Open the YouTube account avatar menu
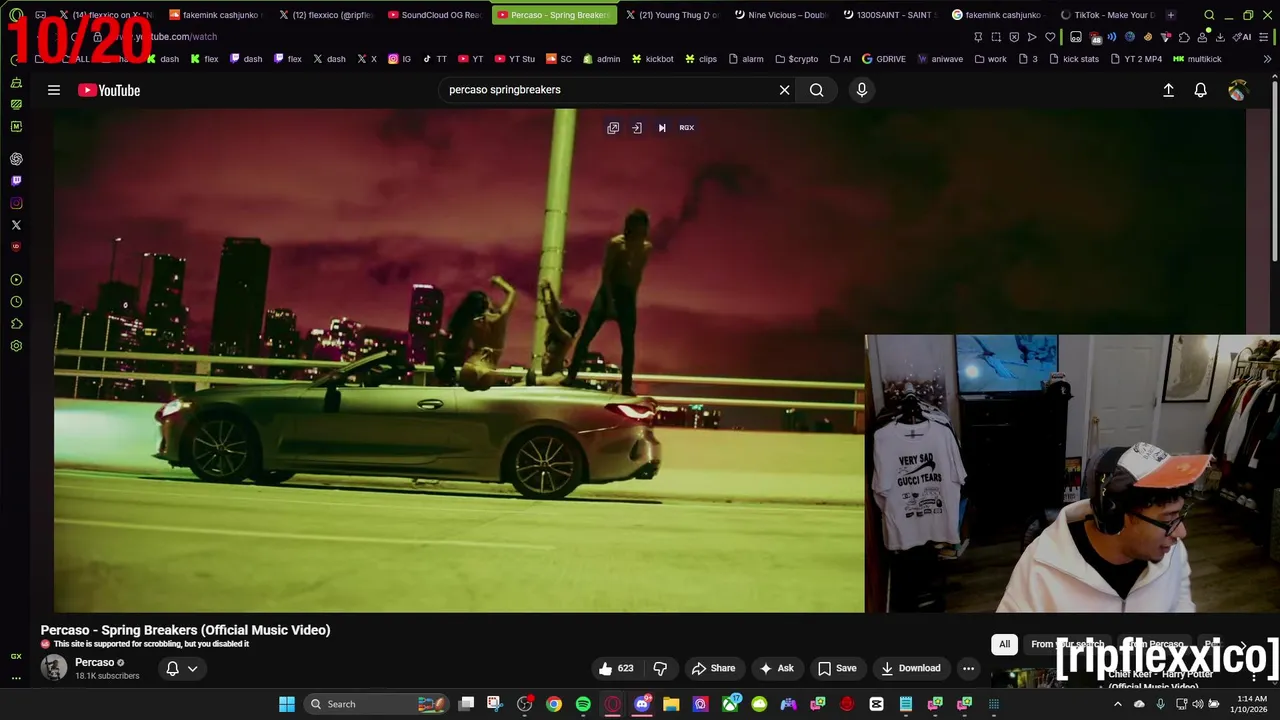The width and height of the screenshot is (1280, 720). (x=1237, y=90)
